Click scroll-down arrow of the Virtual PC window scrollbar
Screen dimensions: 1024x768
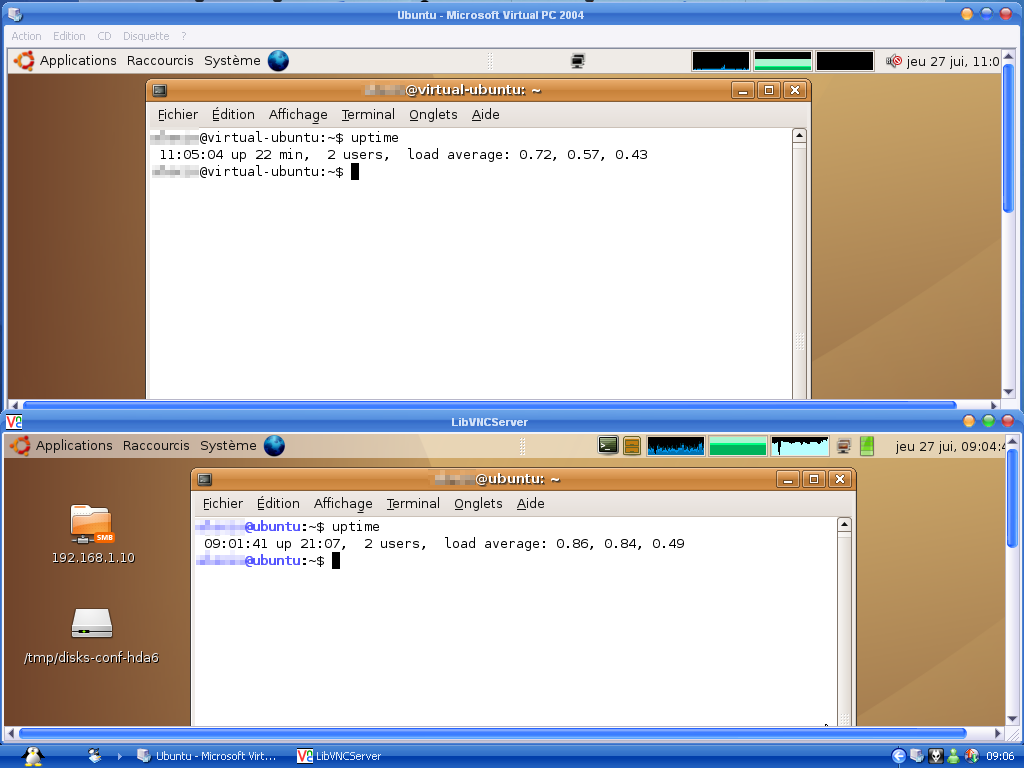[1008, 392]
